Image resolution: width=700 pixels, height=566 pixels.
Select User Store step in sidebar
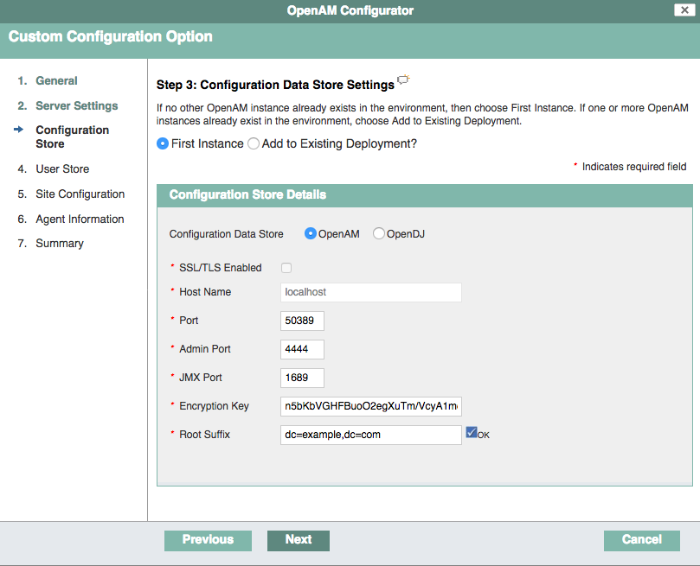tap(62, 169)
